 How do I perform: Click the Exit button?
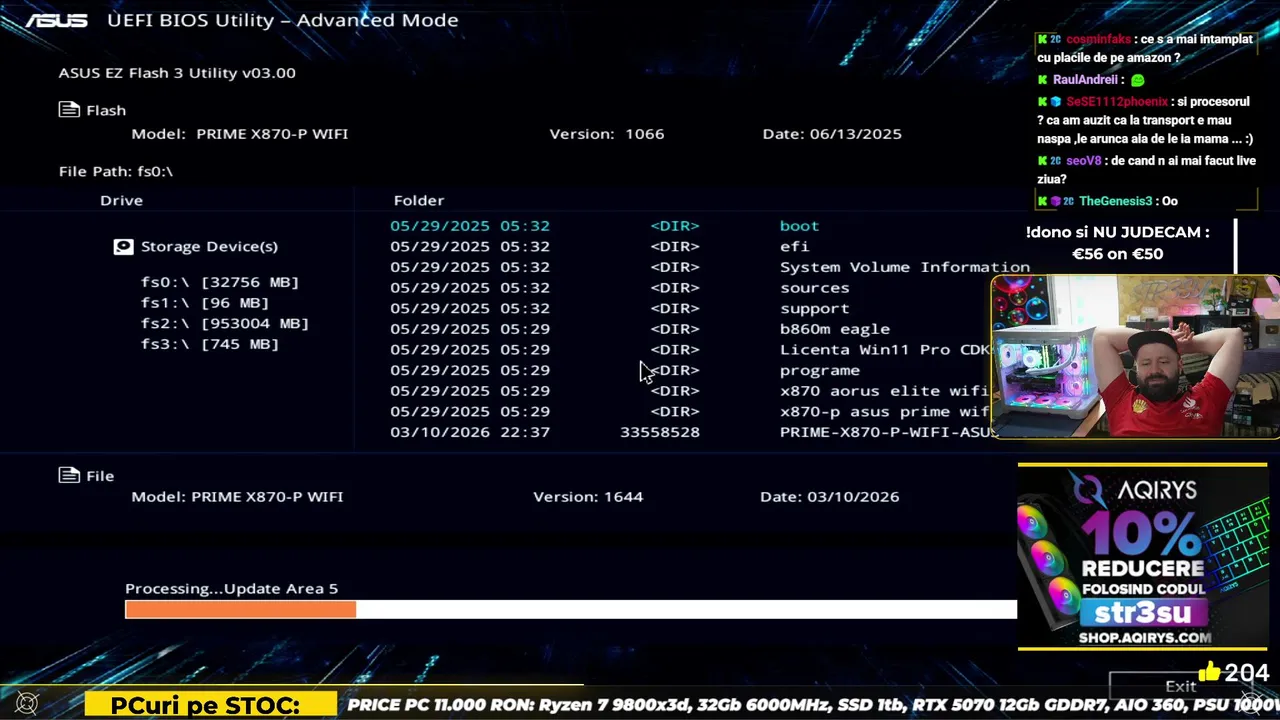point(1181,686)
